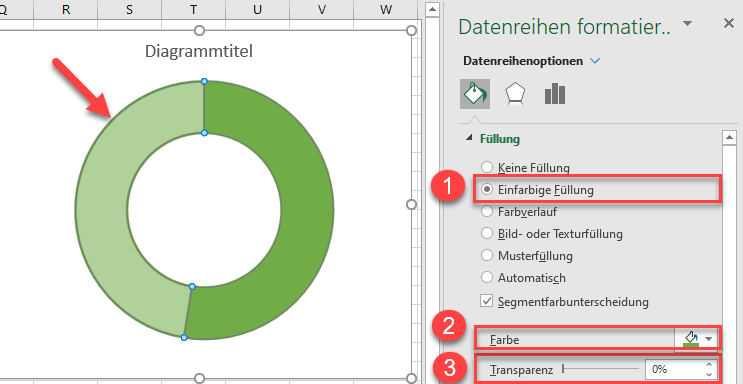Select the Musterfüllung radio button

pos(487,256)
